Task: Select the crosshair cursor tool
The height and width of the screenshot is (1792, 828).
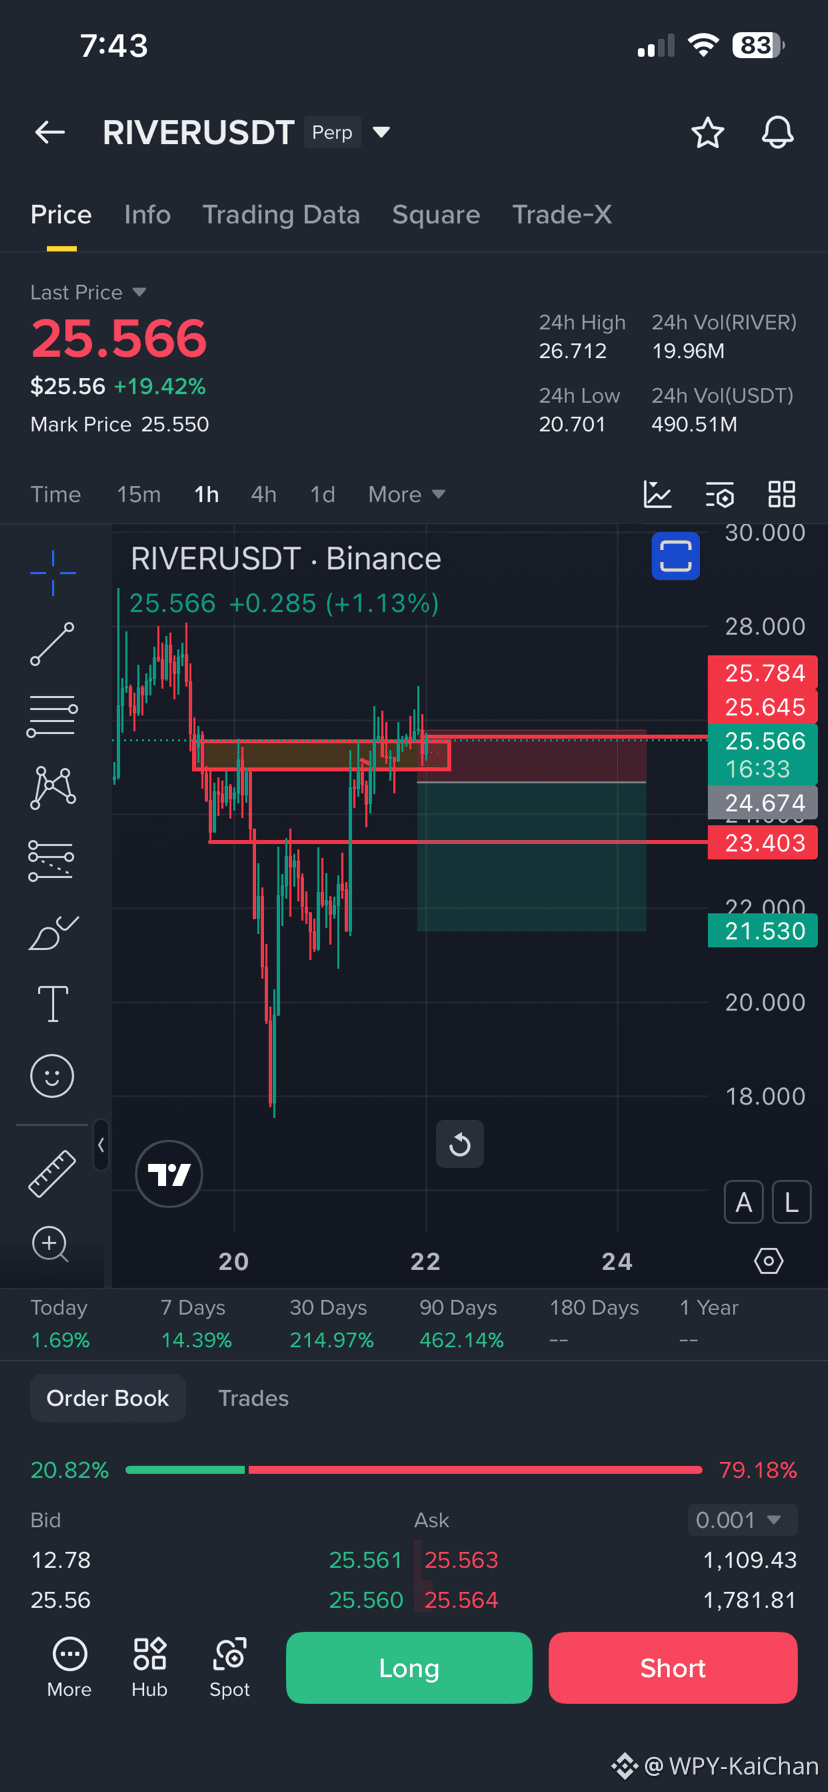Action: [x=53, y=573]
